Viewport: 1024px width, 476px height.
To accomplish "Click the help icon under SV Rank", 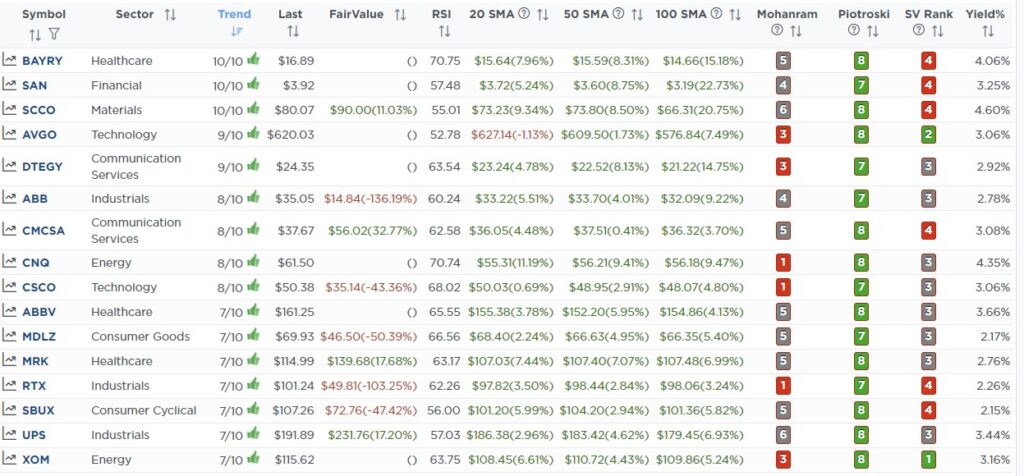I will click(x=919, y=31).
